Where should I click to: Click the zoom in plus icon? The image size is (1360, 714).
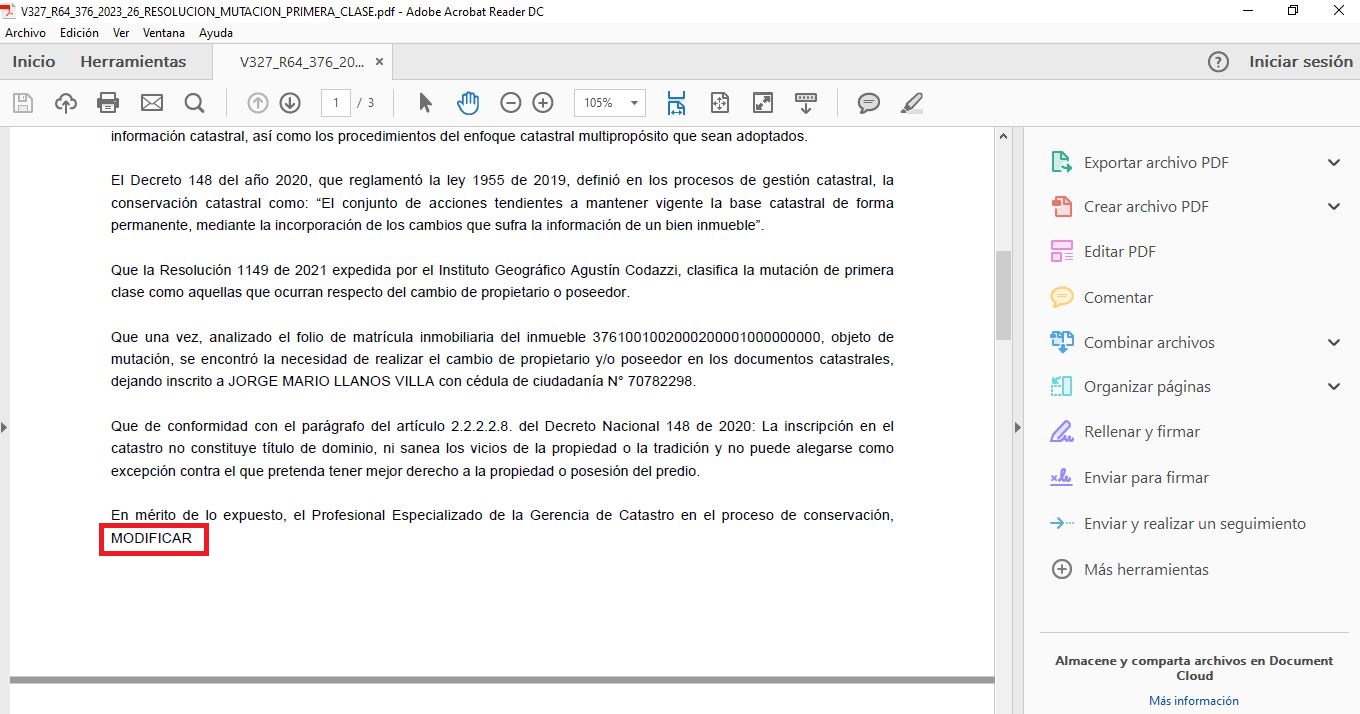(x=543, y=103)
